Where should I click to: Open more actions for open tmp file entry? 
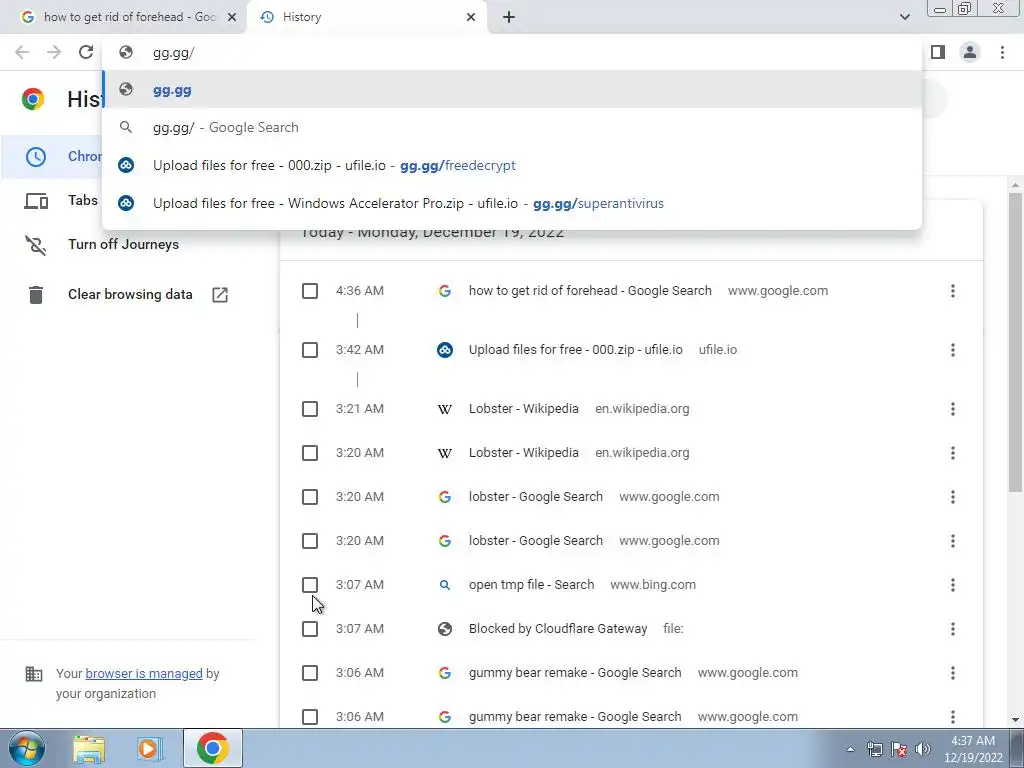[x=953, y=584]
